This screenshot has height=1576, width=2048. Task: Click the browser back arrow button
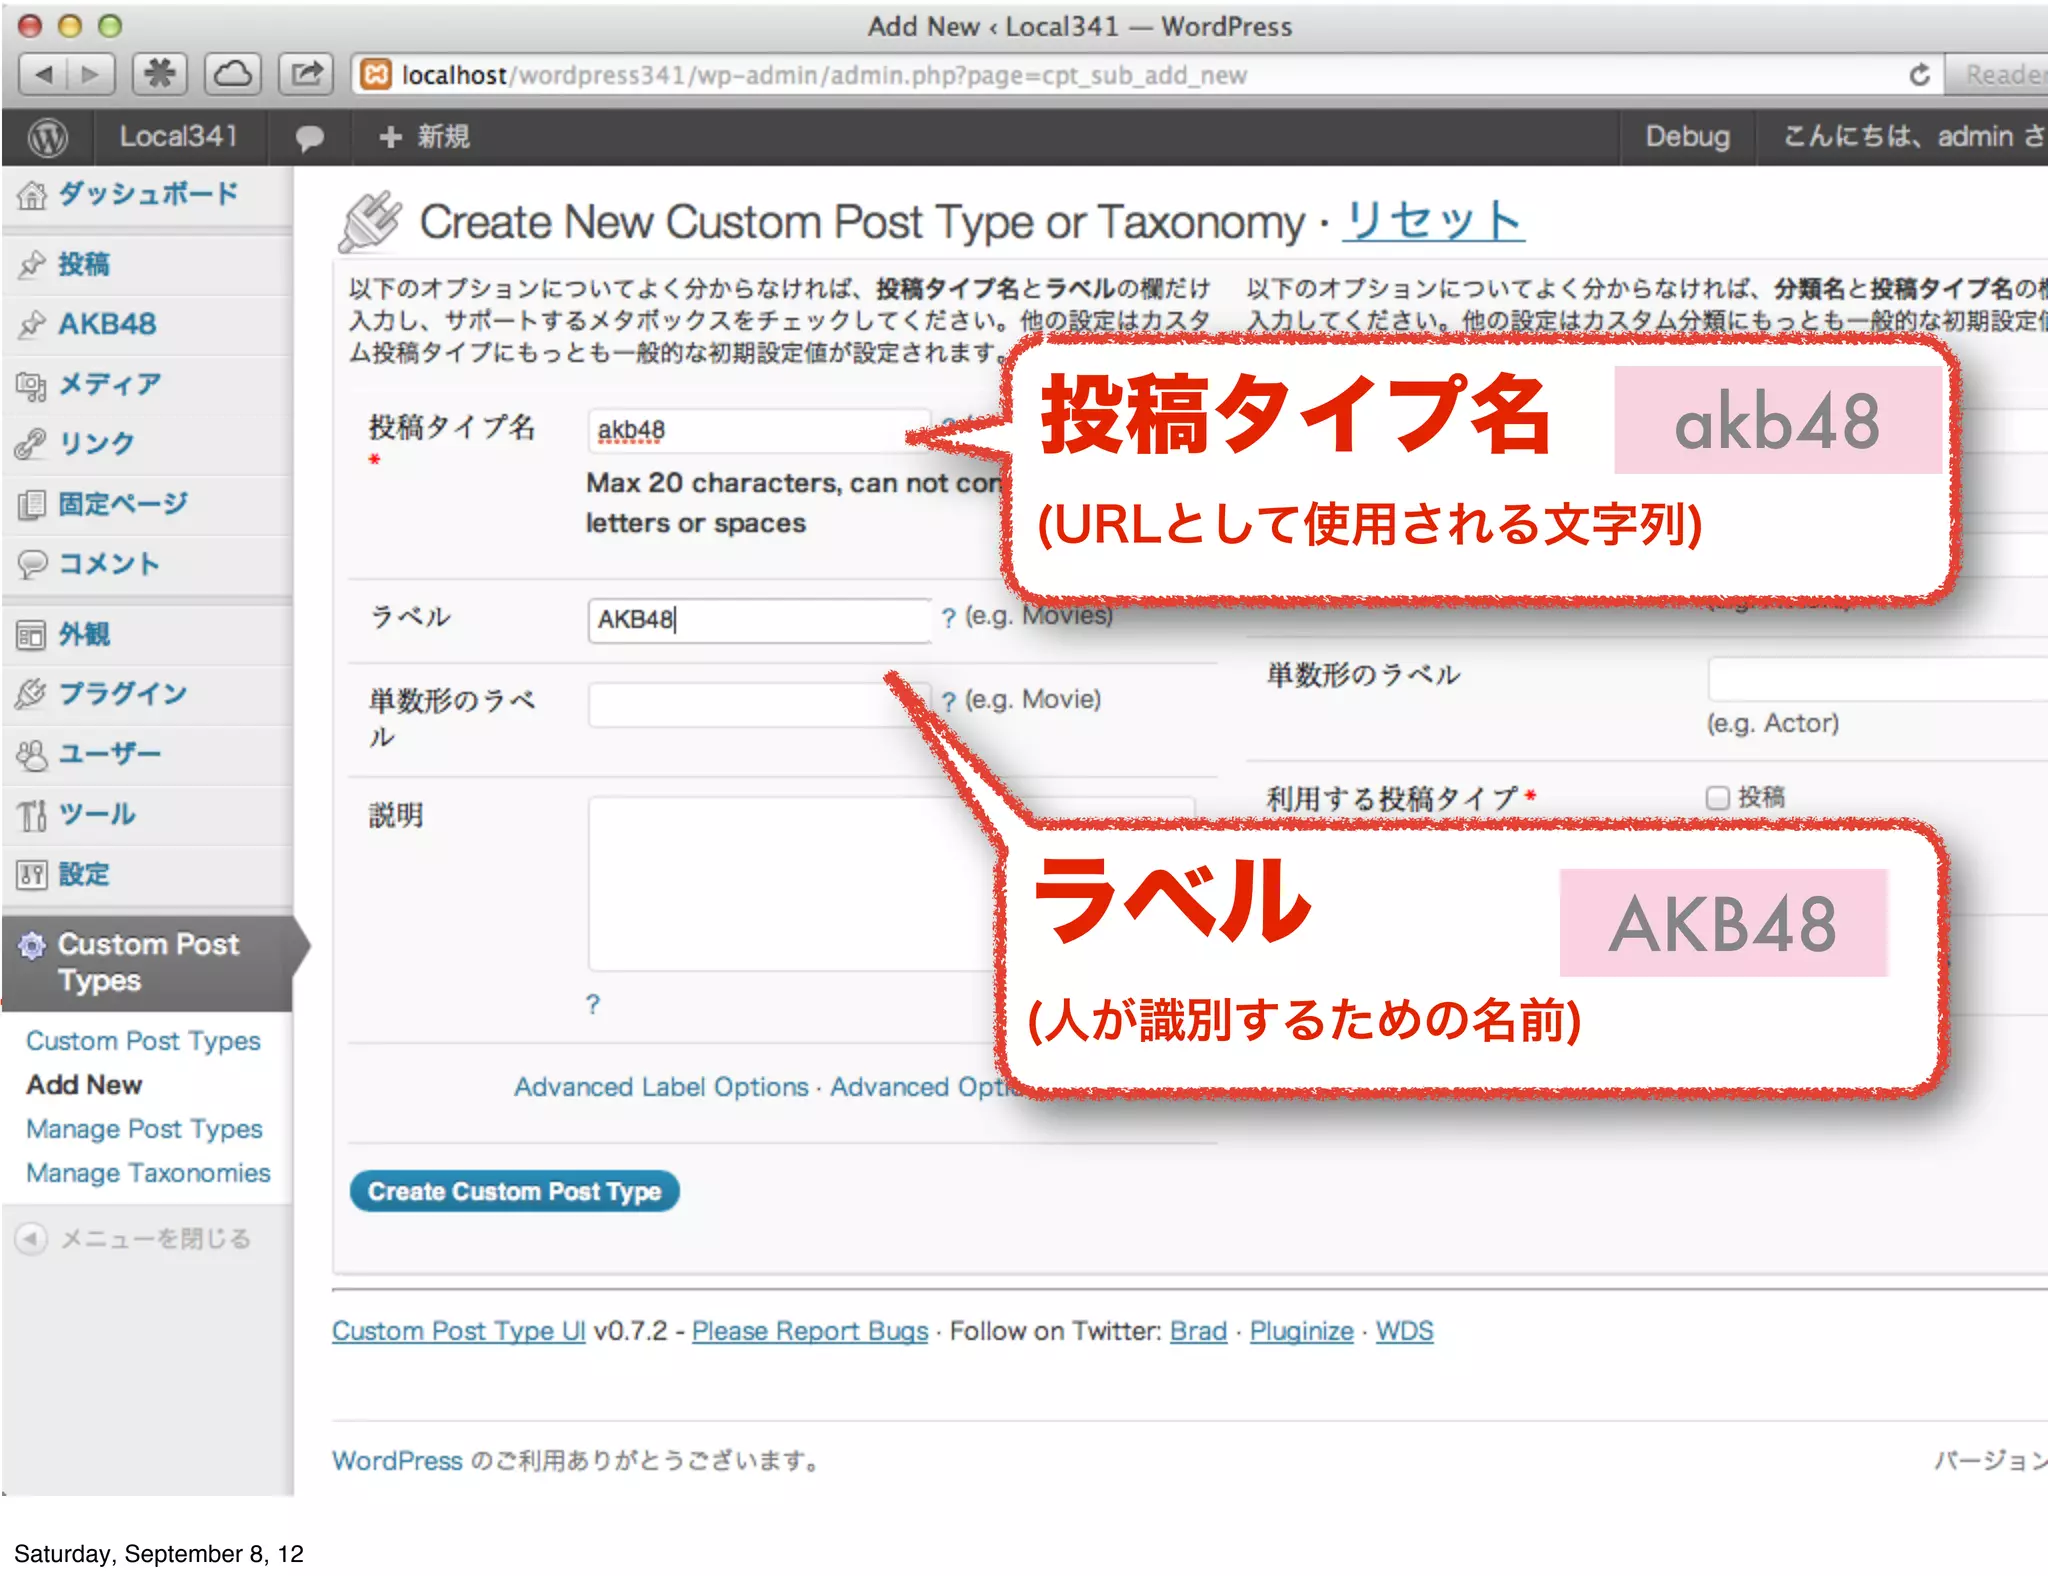(x=43, y=75)
